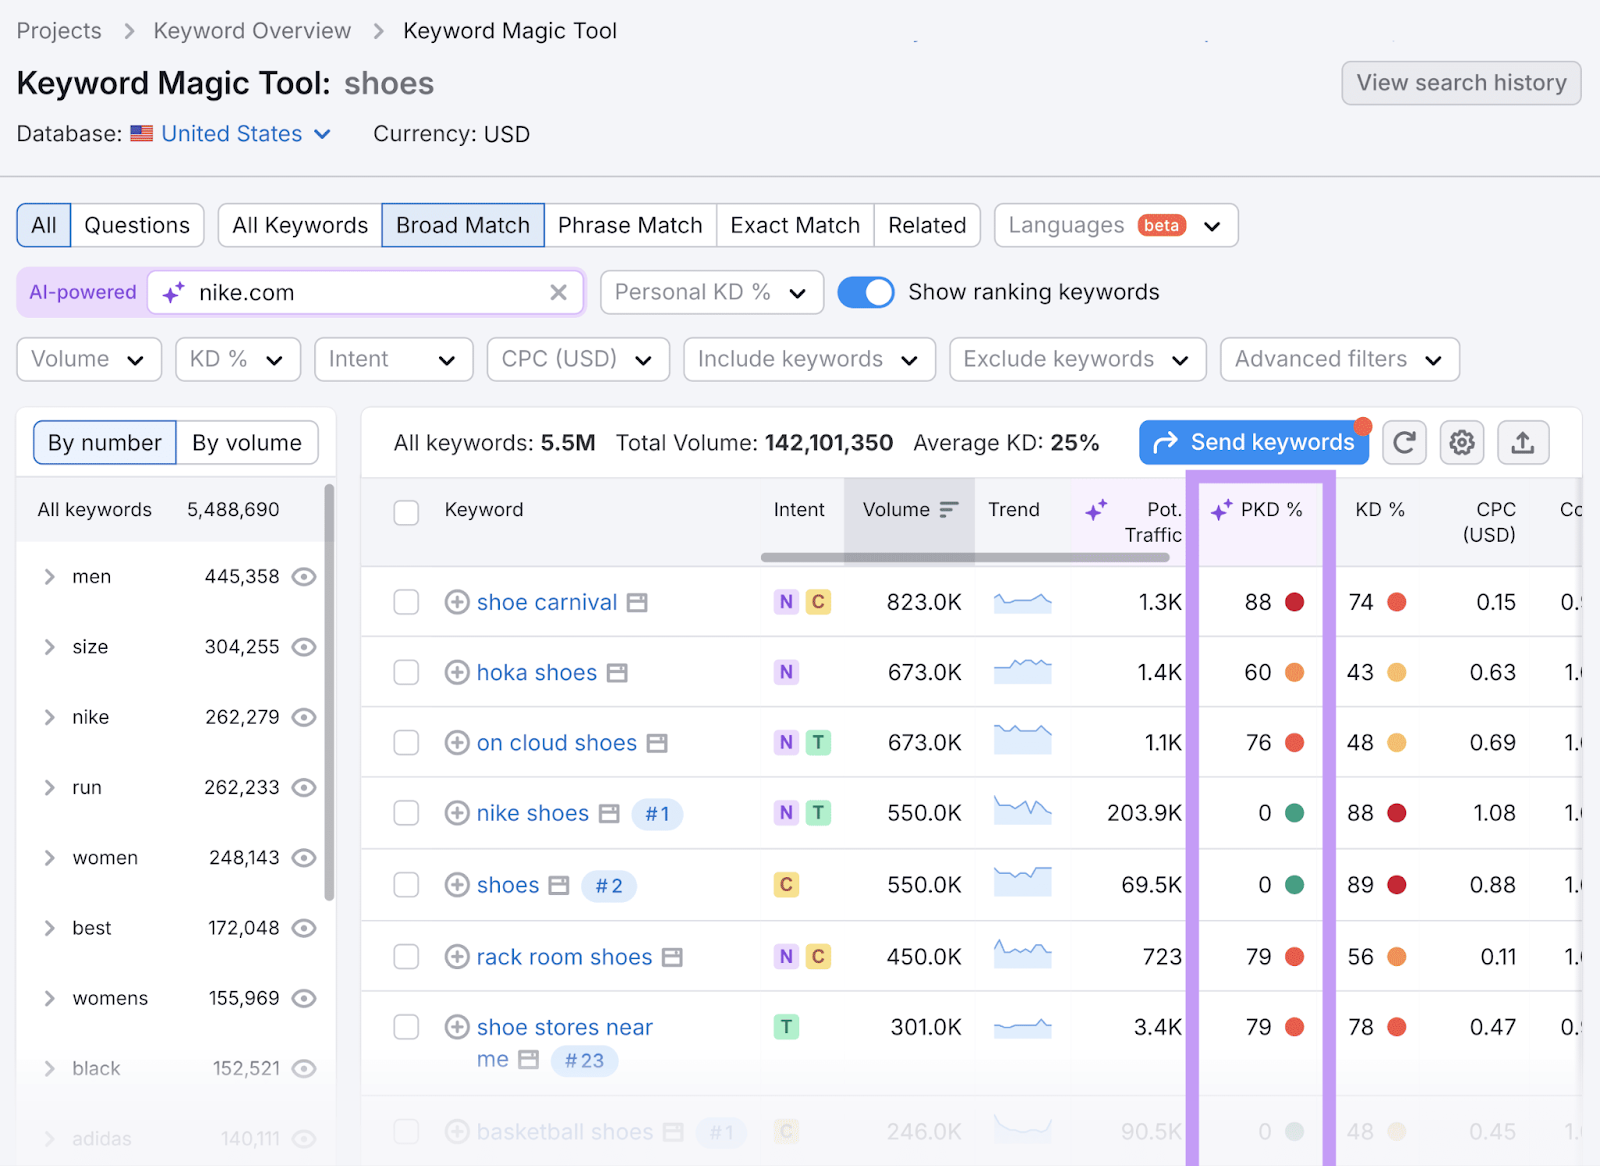The width and height of the screenshot is (1600, 1166).
Task: Check the box for nike shoes row
Action: (406, 813)
